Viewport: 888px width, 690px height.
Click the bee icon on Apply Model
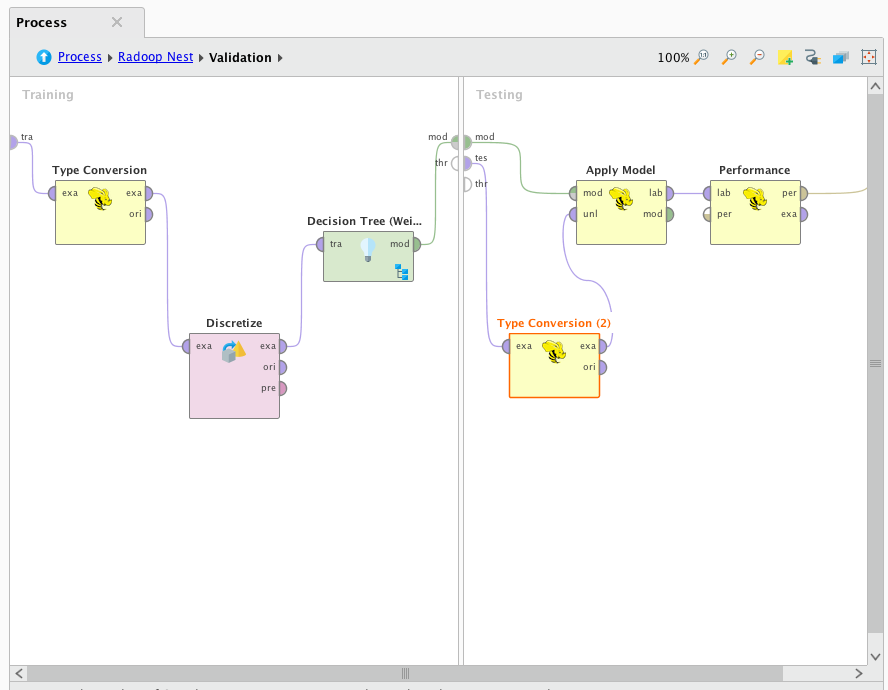point(621,198)
